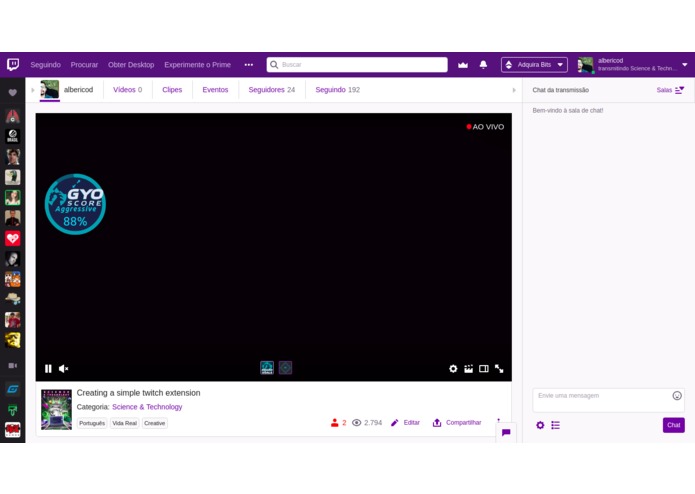This screenshot has width=695, height=494.
Task: Click the red viewers count icon
Action: pyautogui.click(x=335, y=423)
